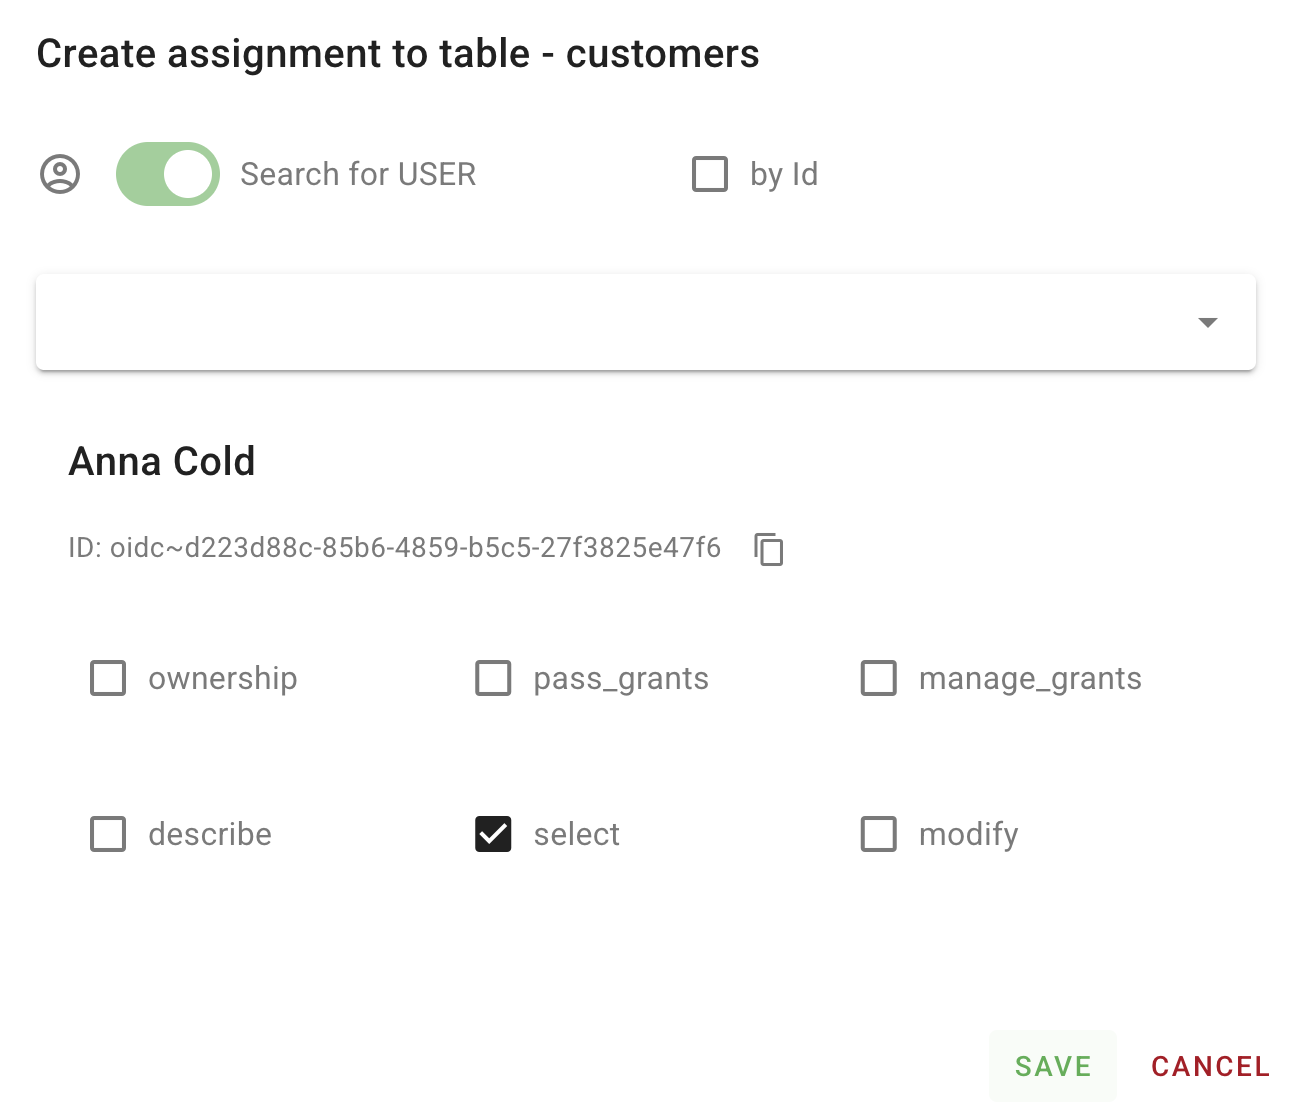Tick the pass_grants checkbox
This screenshot has width=1294, height=1108.
point(493,678)
